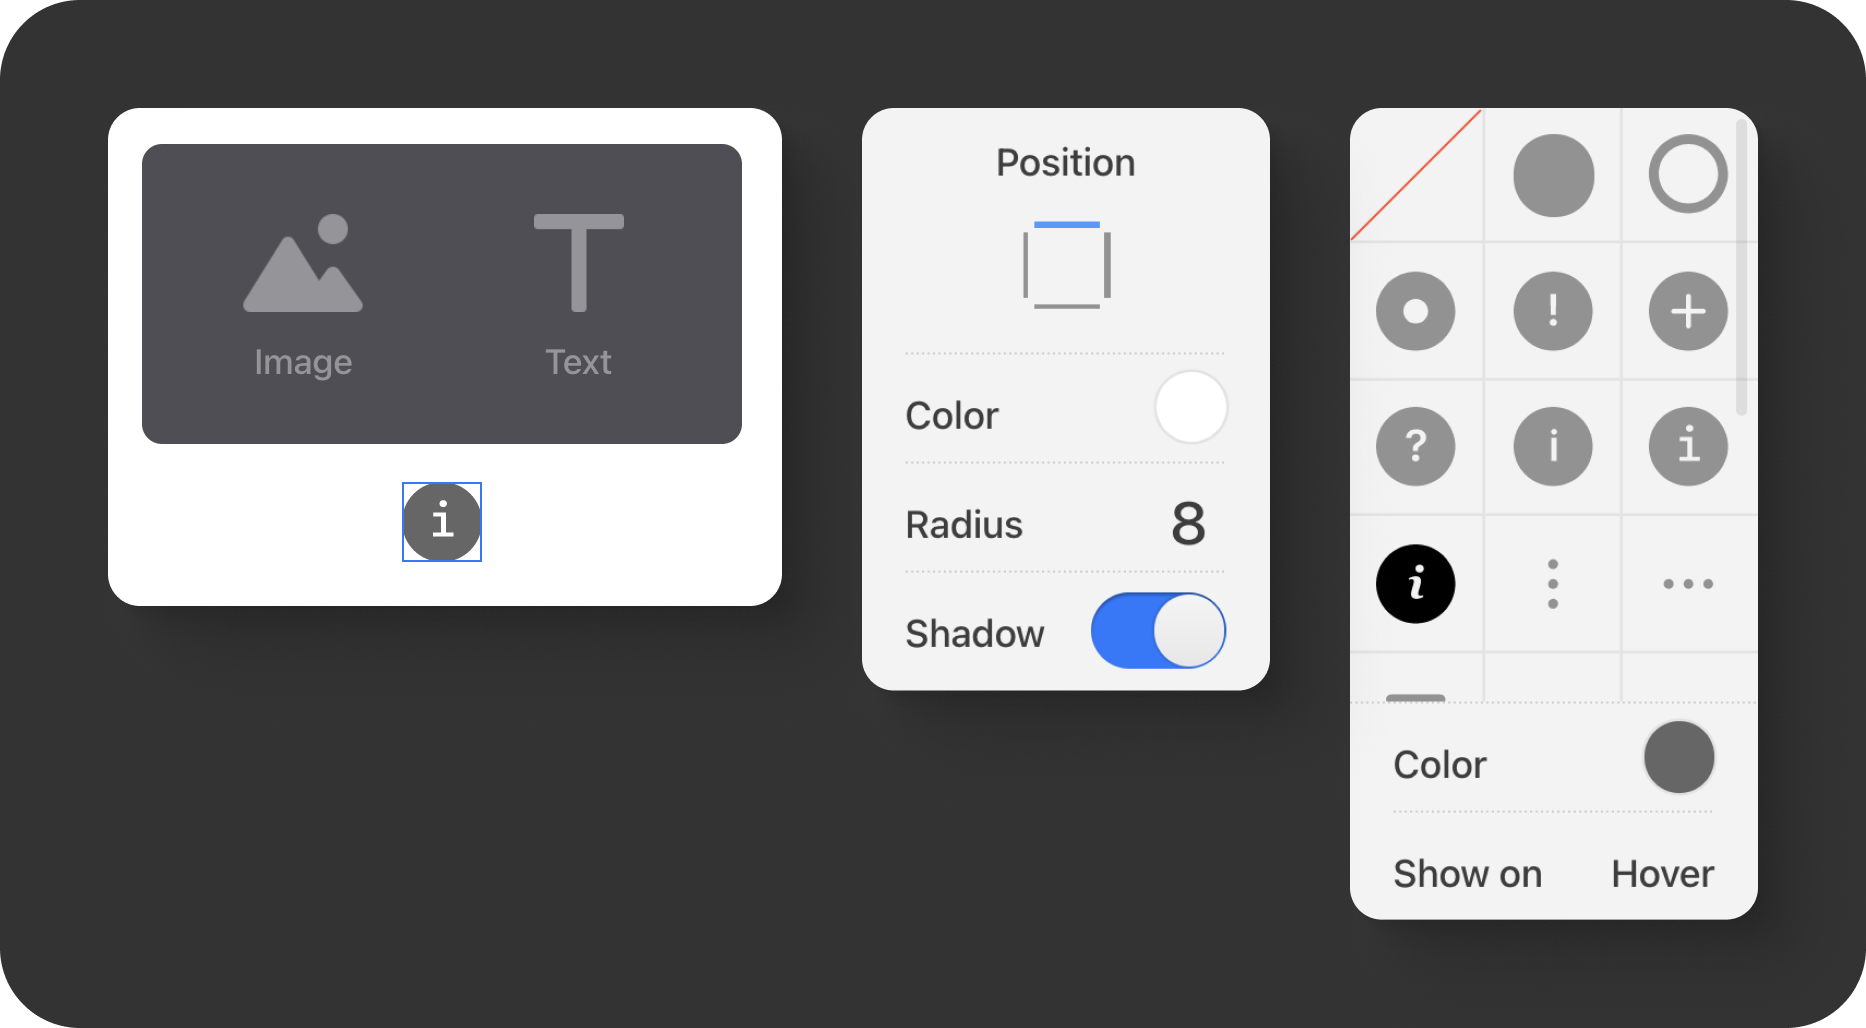
Task: Click the Radius value 8
Action: point(1188,524)
